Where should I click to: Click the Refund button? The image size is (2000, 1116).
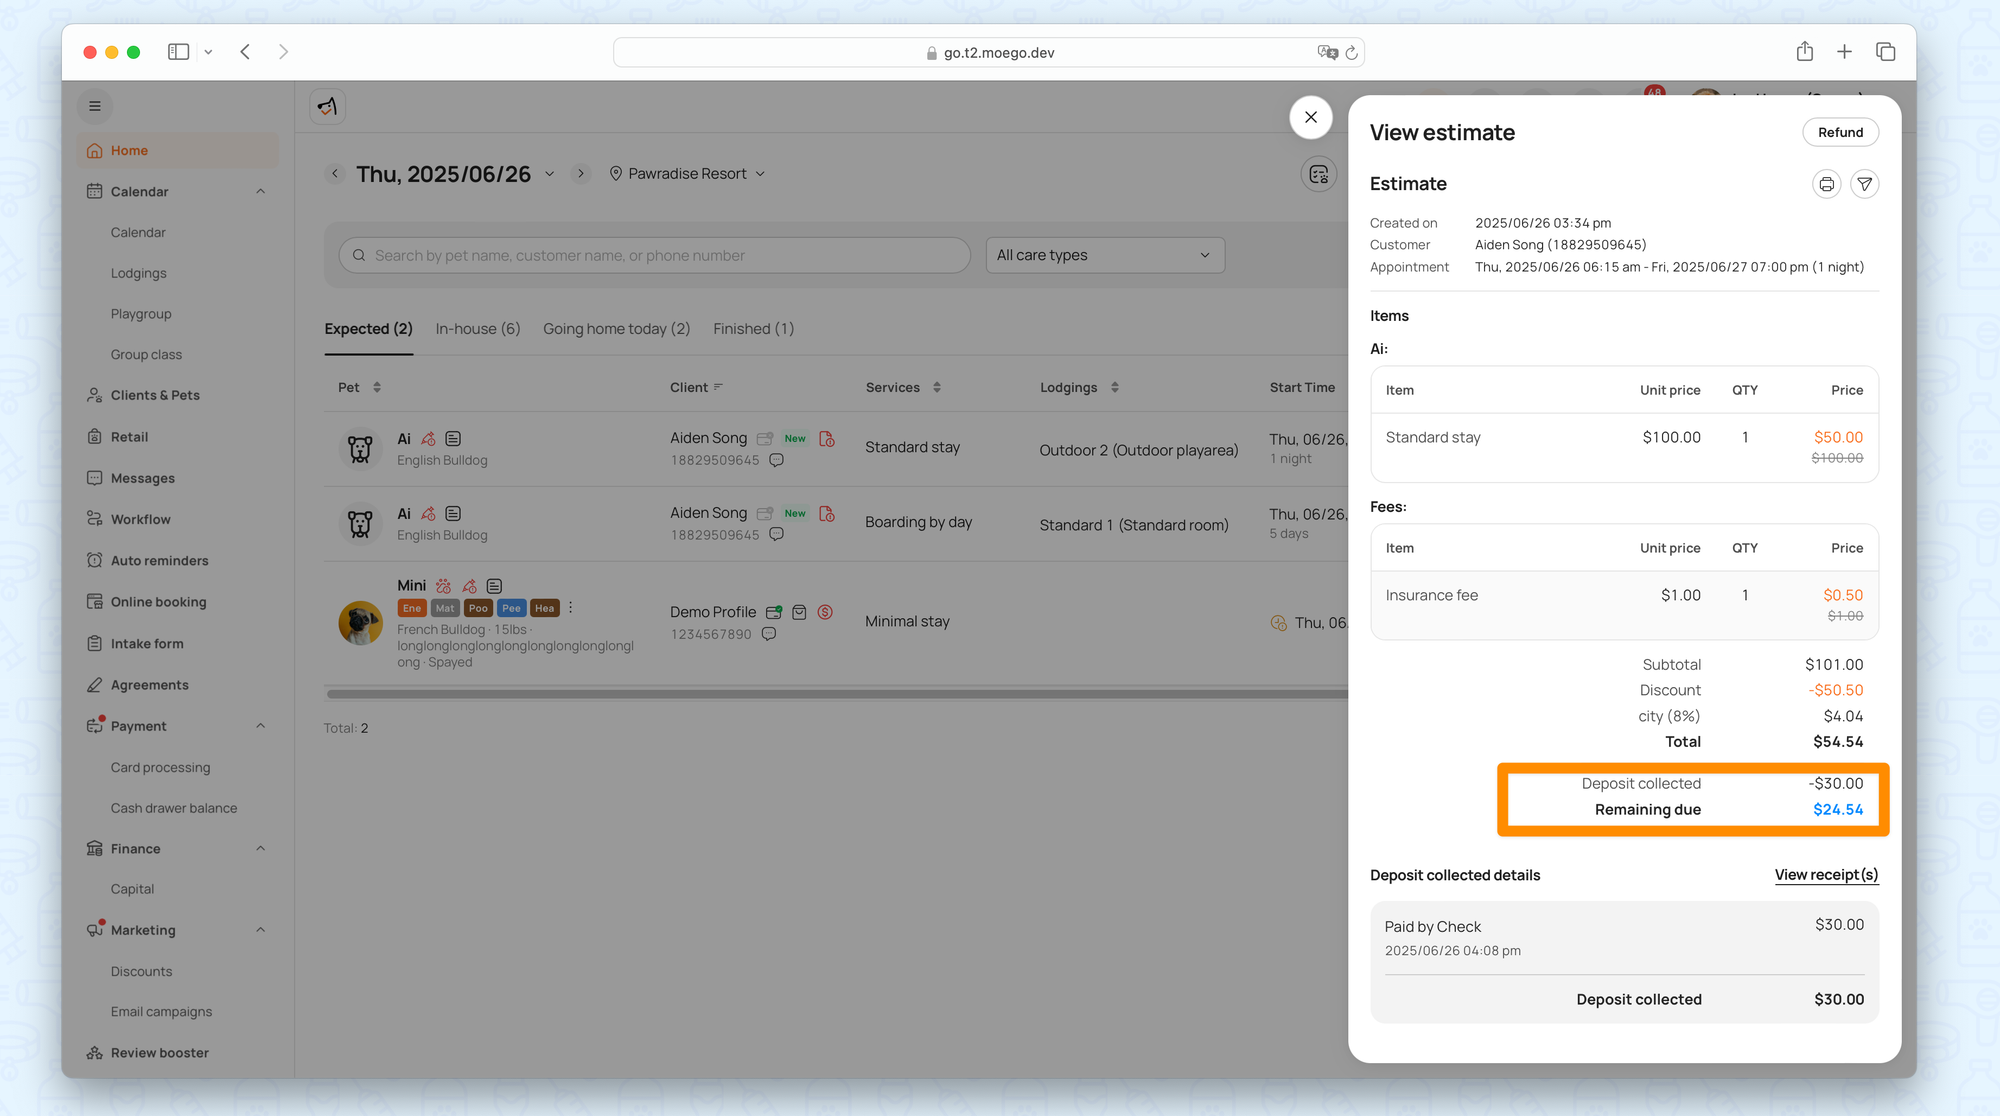coord(1839,132)
